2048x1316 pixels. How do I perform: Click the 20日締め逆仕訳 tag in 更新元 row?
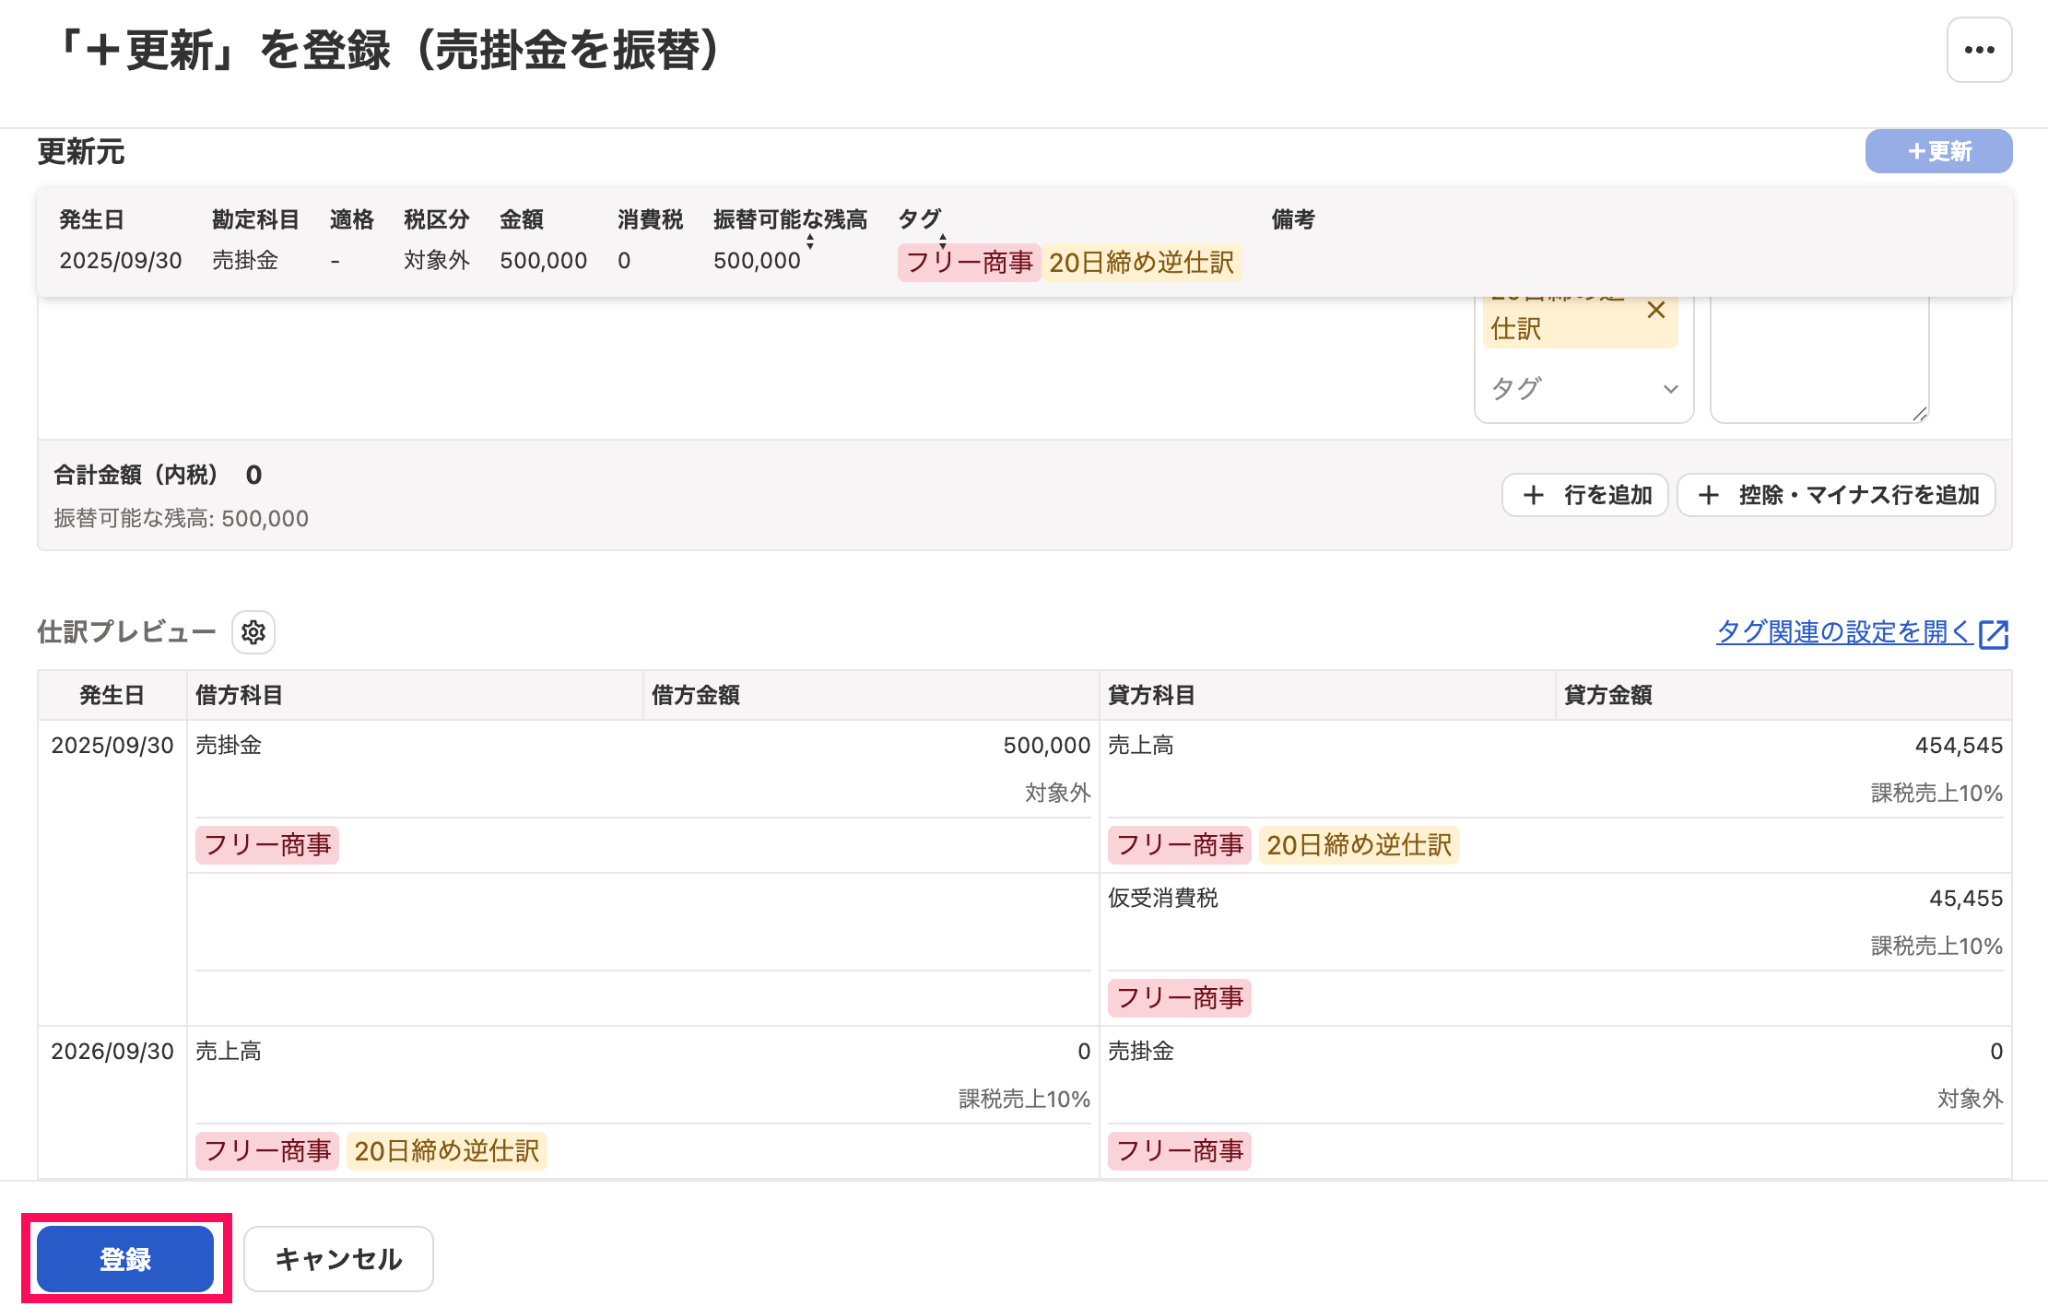1142,262
